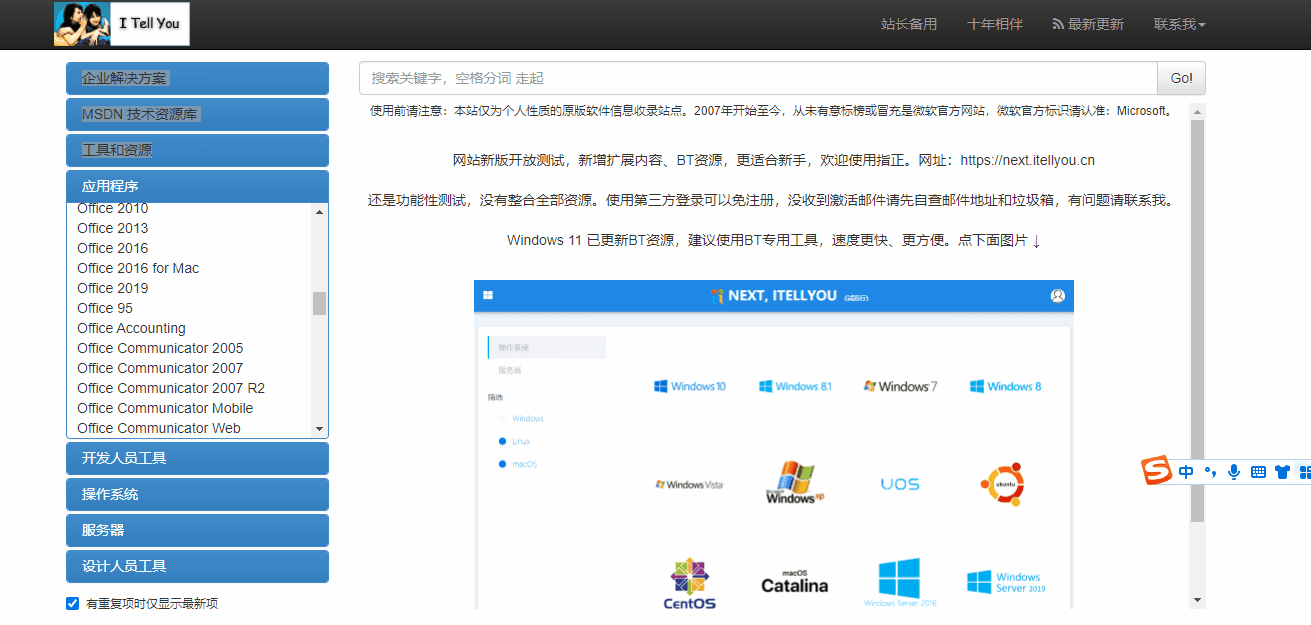Image resolution: width=1311 pixels, height=625 pixels.
Task: Click the application list scroll-down arrow
Action: [x=319, y=429]
